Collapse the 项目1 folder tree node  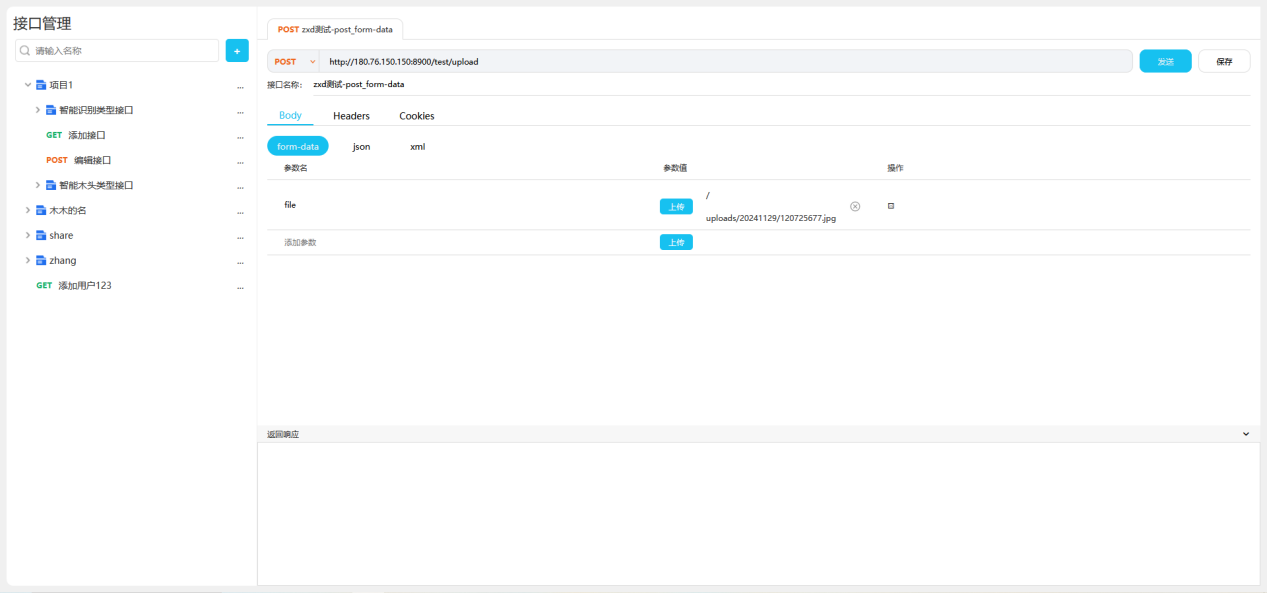point(28,85)
